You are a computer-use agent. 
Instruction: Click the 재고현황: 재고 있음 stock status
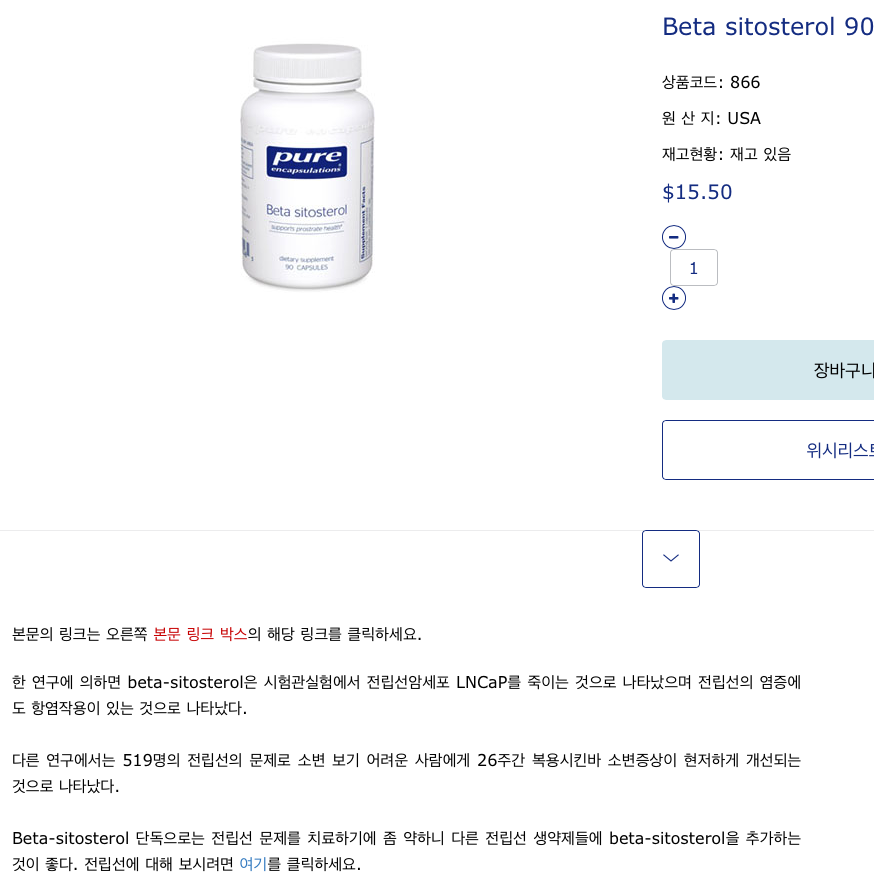click(726, 154)
